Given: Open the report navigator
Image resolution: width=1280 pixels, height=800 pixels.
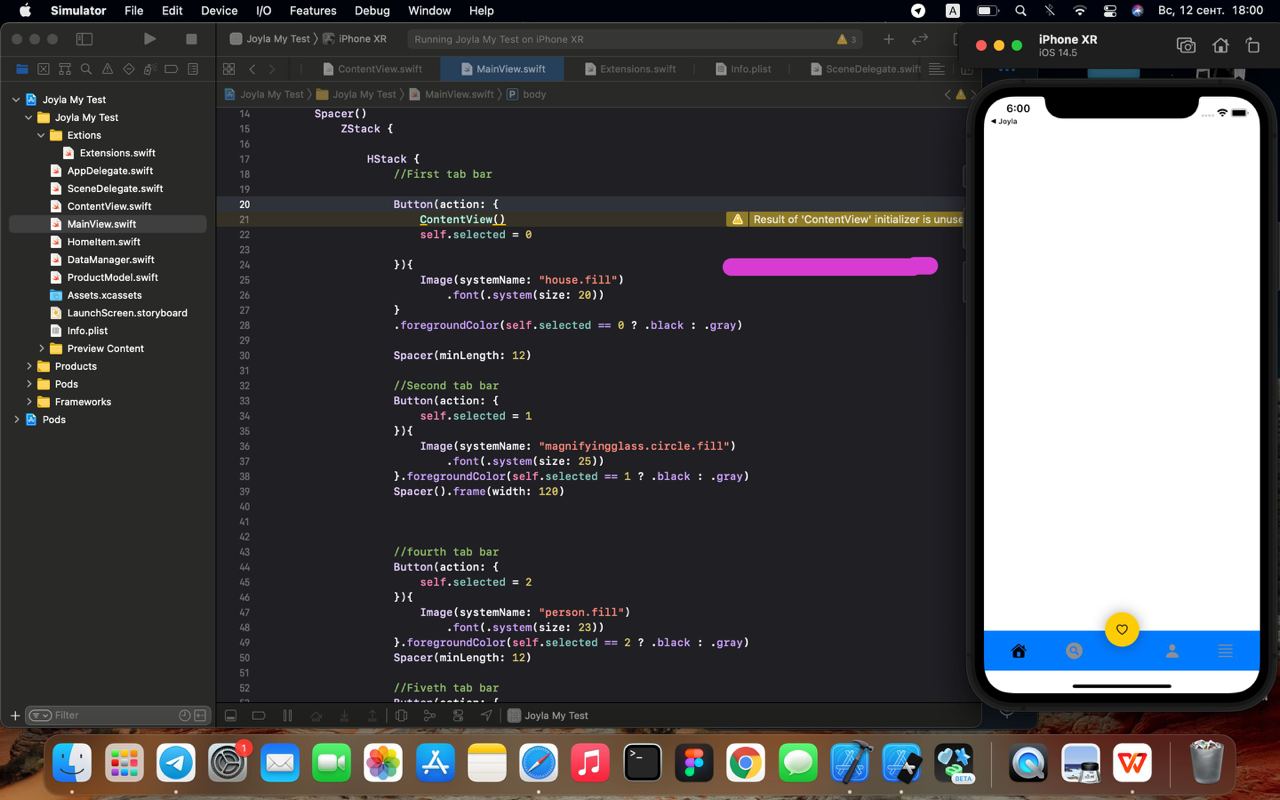Looking at the screenshot, I should [x=192, y=69].
